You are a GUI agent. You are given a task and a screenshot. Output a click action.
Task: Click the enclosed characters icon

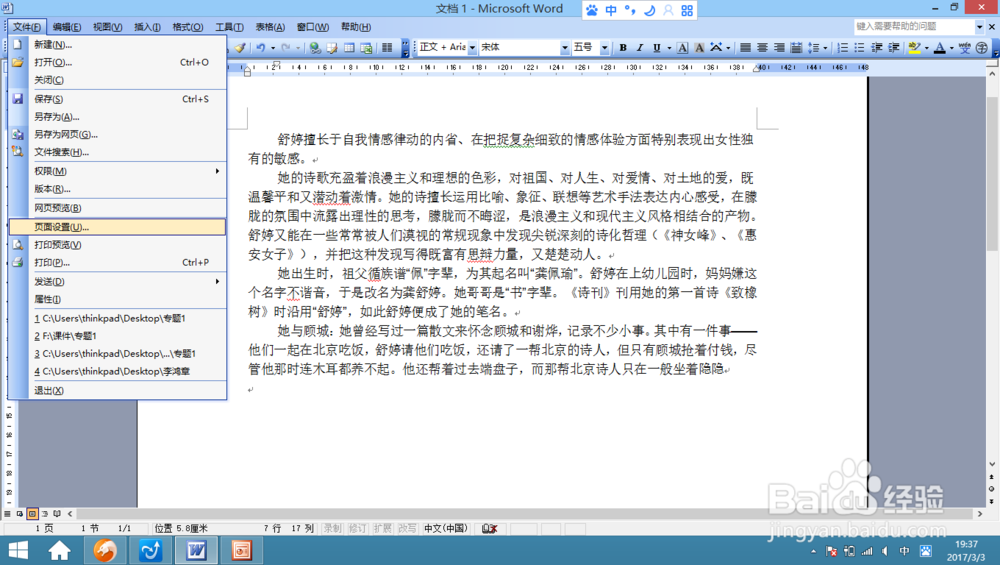(x=982, y=48)
